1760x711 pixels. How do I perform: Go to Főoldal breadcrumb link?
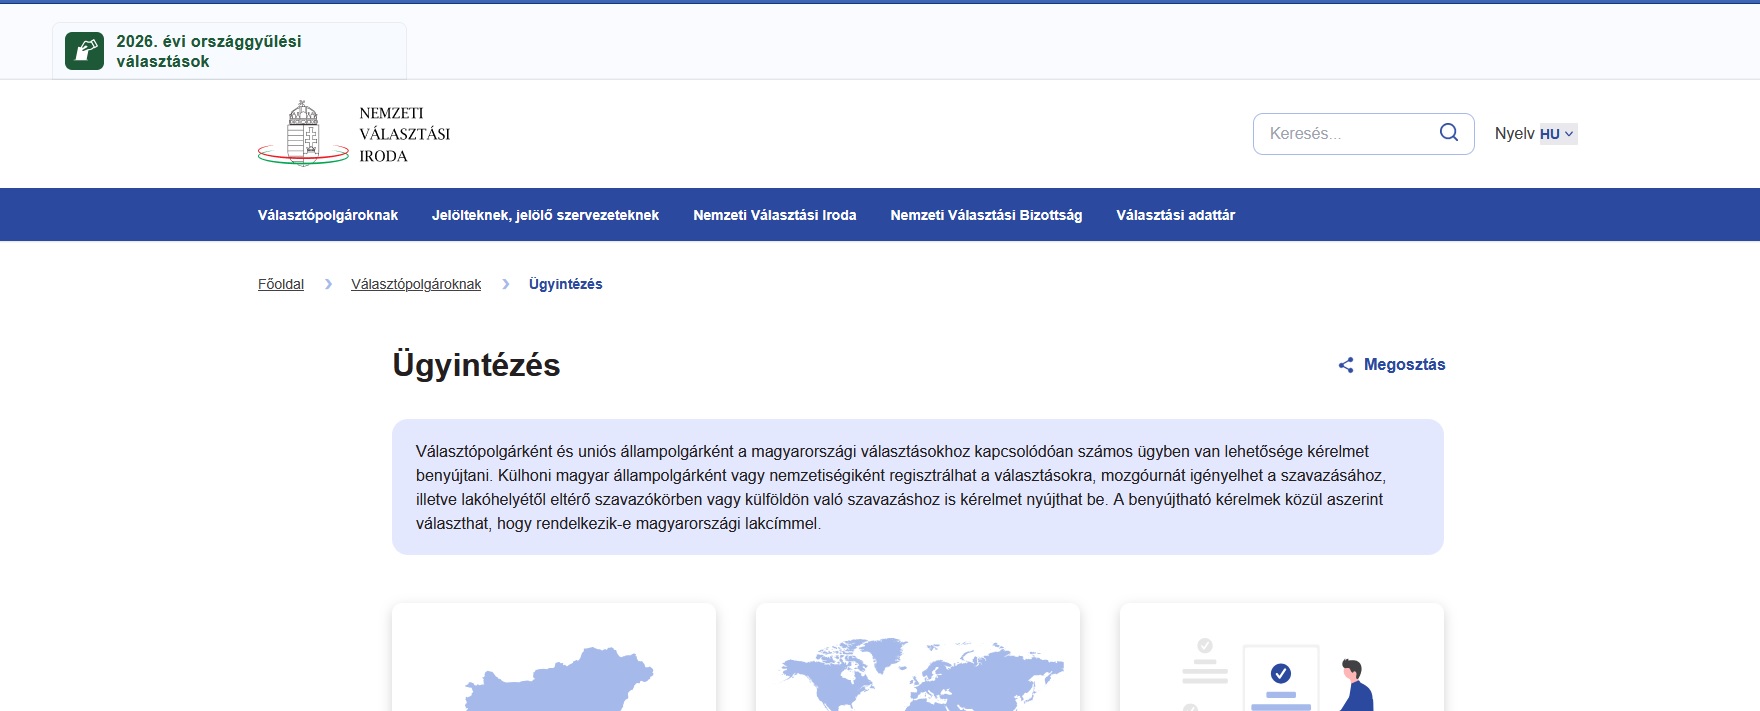pyautogui.click(x=281, y=284)
